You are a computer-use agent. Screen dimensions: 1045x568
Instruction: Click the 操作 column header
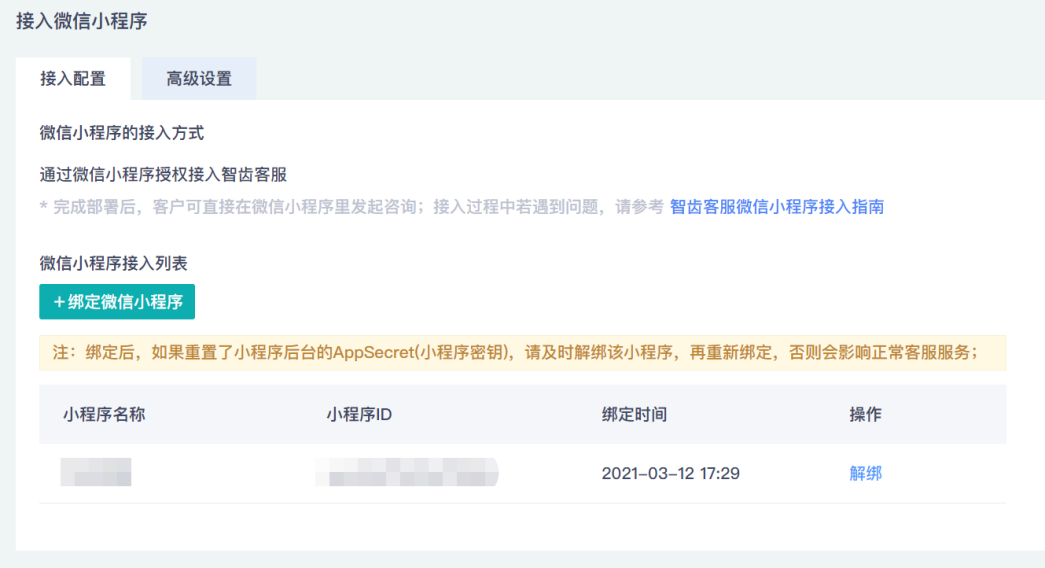pos(865,415)
